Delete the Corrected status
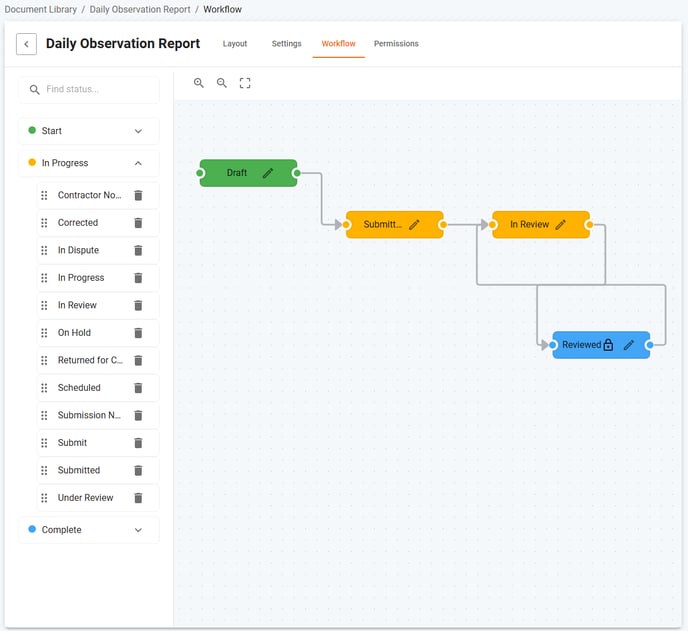Image resolution: width=688 pixels, height=631 pixels. (x=138, y=223)
